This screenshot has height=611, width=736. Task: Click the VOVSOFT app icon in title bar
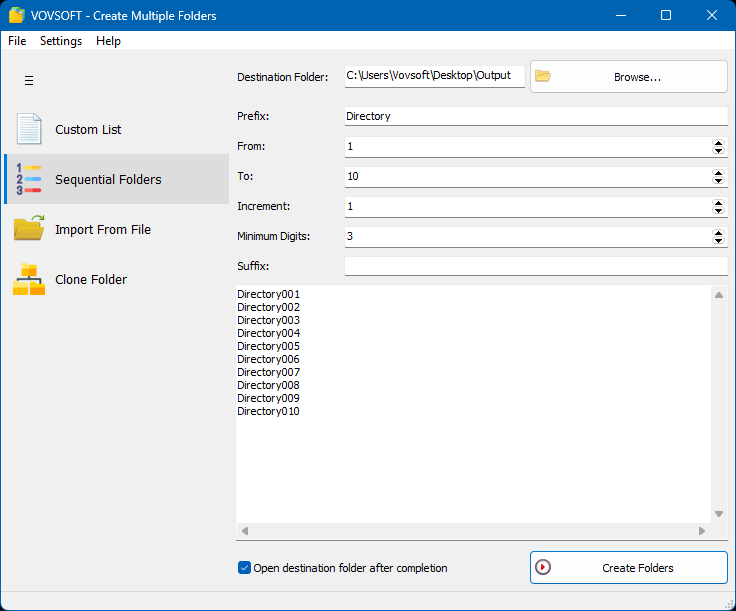16,15
